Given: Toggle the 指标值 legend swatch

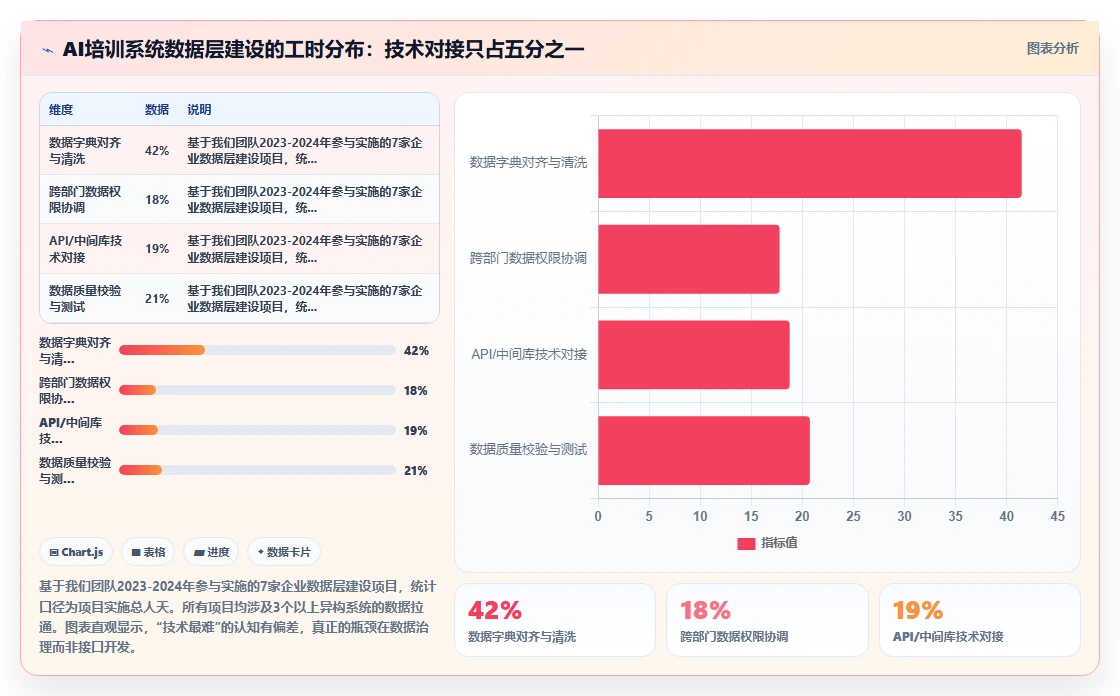Looking at the screenshot, I should [x=746, y=543].
